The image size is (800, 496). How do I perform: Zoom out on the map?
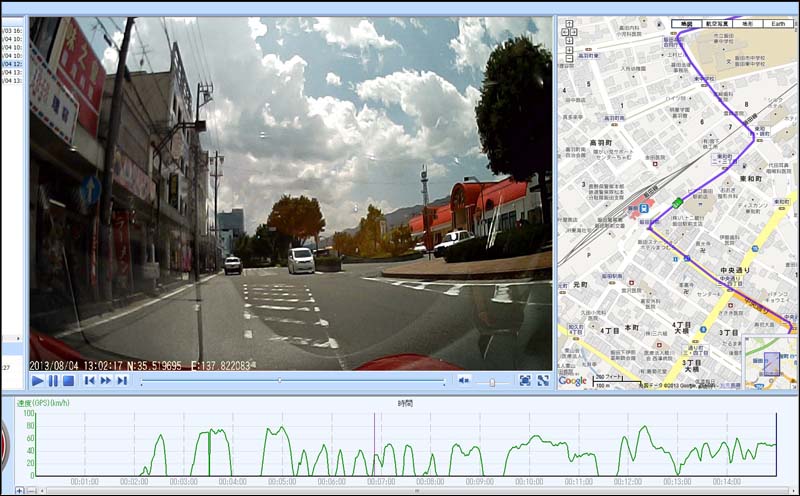tap(569, 58)
